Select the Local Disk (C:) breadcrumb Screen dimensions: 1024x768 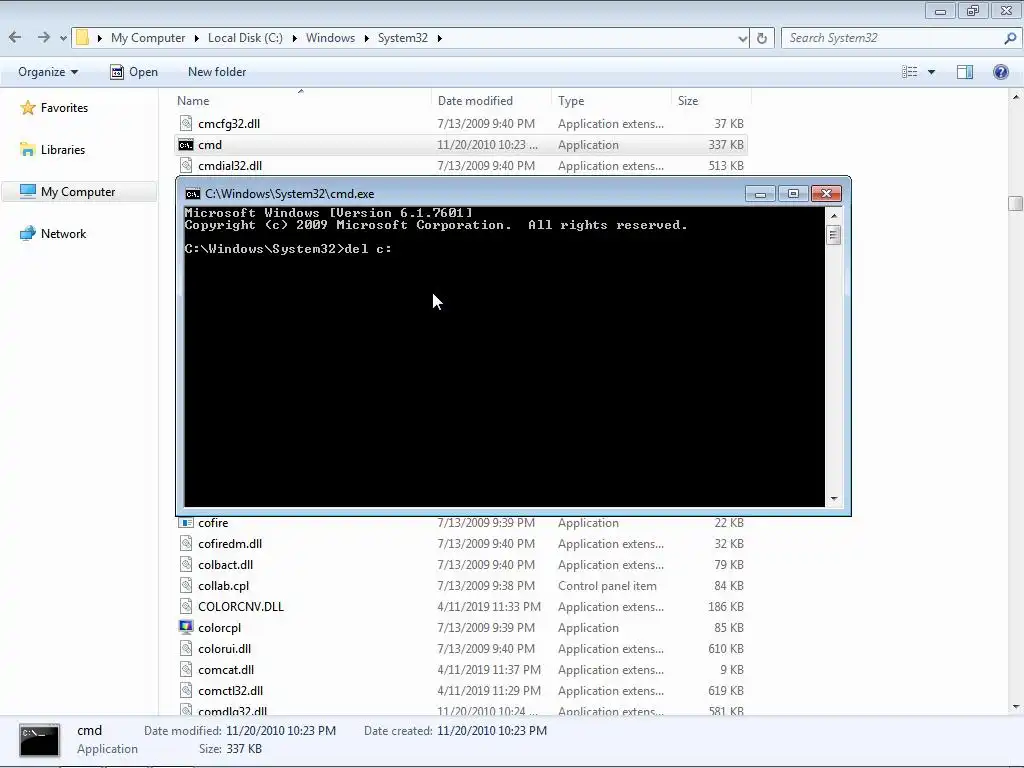pos(245,38)
